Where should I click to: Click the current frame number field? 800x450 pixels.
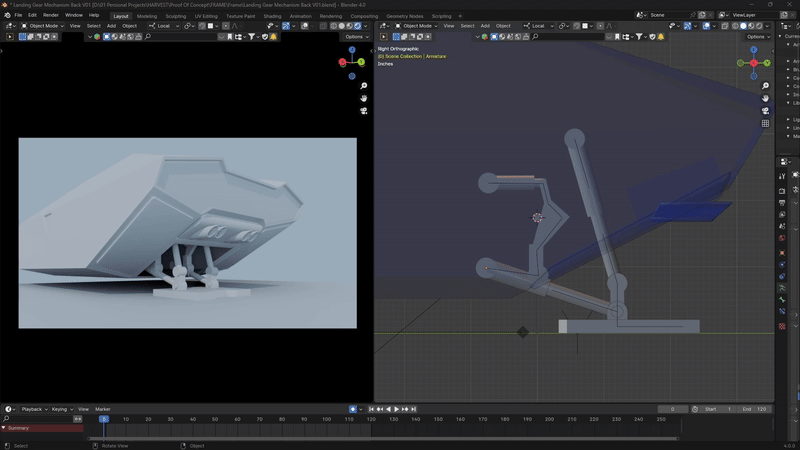click(672, 409)
